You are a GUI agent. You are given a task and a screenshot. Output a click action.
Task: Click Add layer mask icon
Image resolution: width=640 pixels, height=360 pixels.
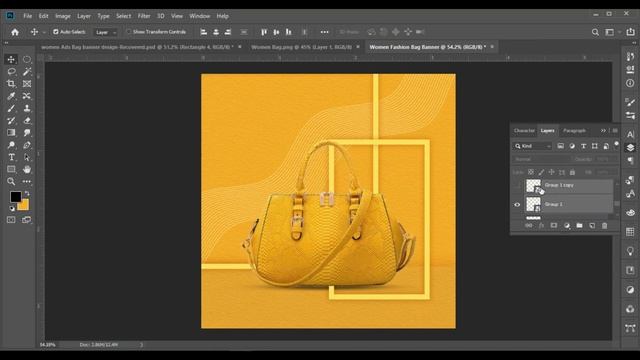(x=554, y=225)
